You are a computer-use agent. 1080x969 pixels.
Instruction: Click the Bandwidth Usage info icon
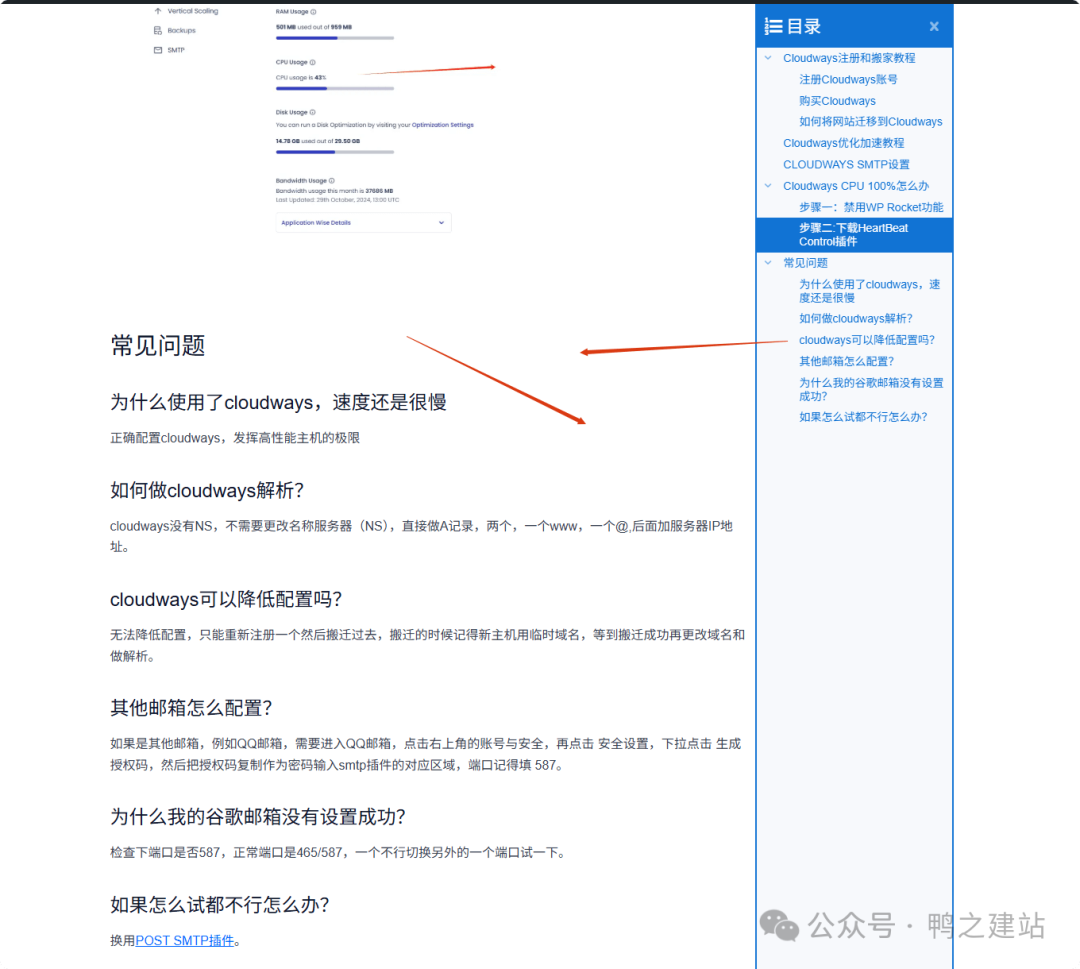pyautogui.click(x=332, y=180)
